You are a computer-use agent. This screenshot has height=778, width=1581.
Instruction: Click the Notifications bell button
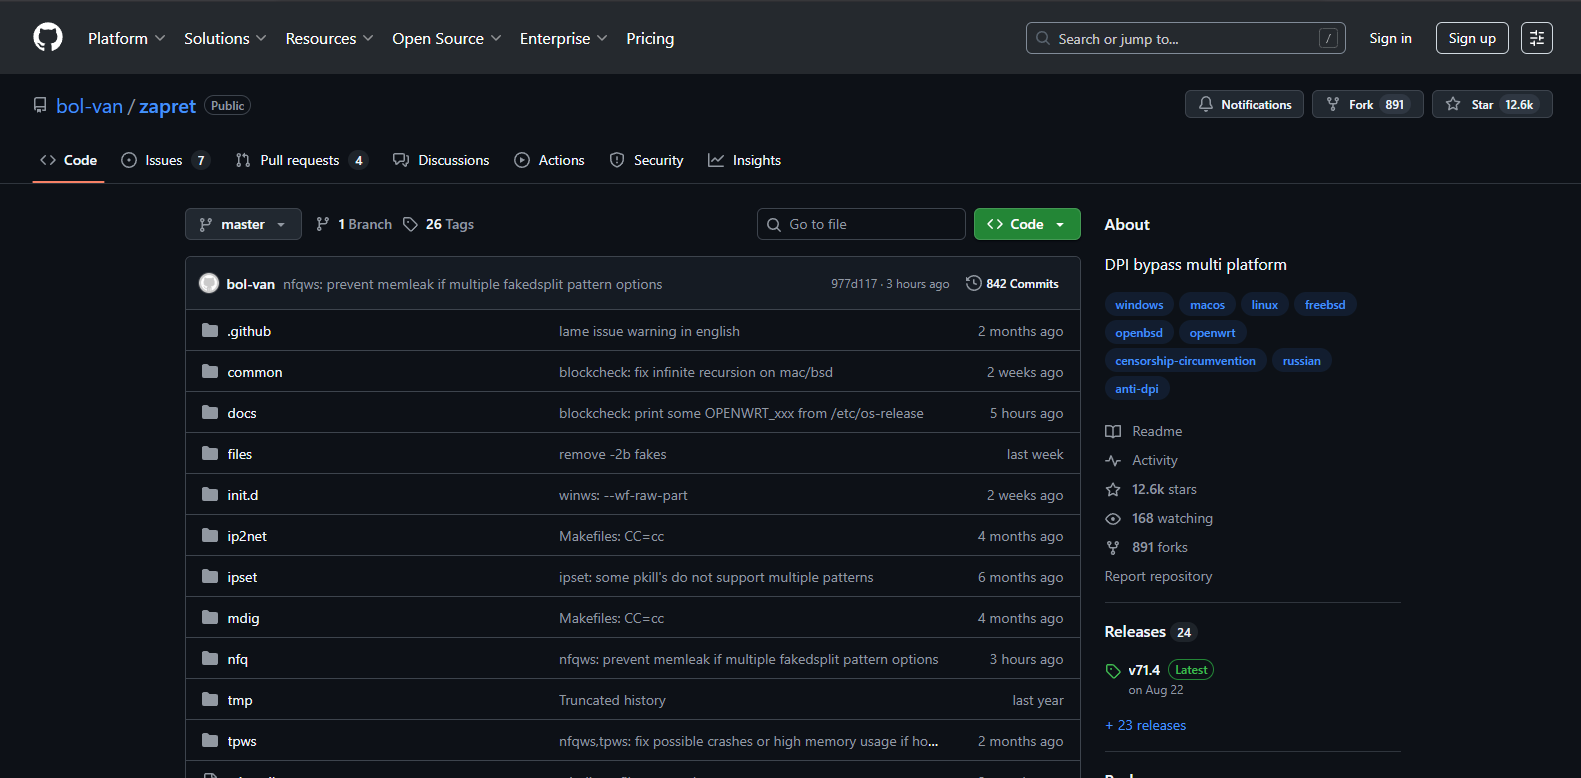(1244, 105)
